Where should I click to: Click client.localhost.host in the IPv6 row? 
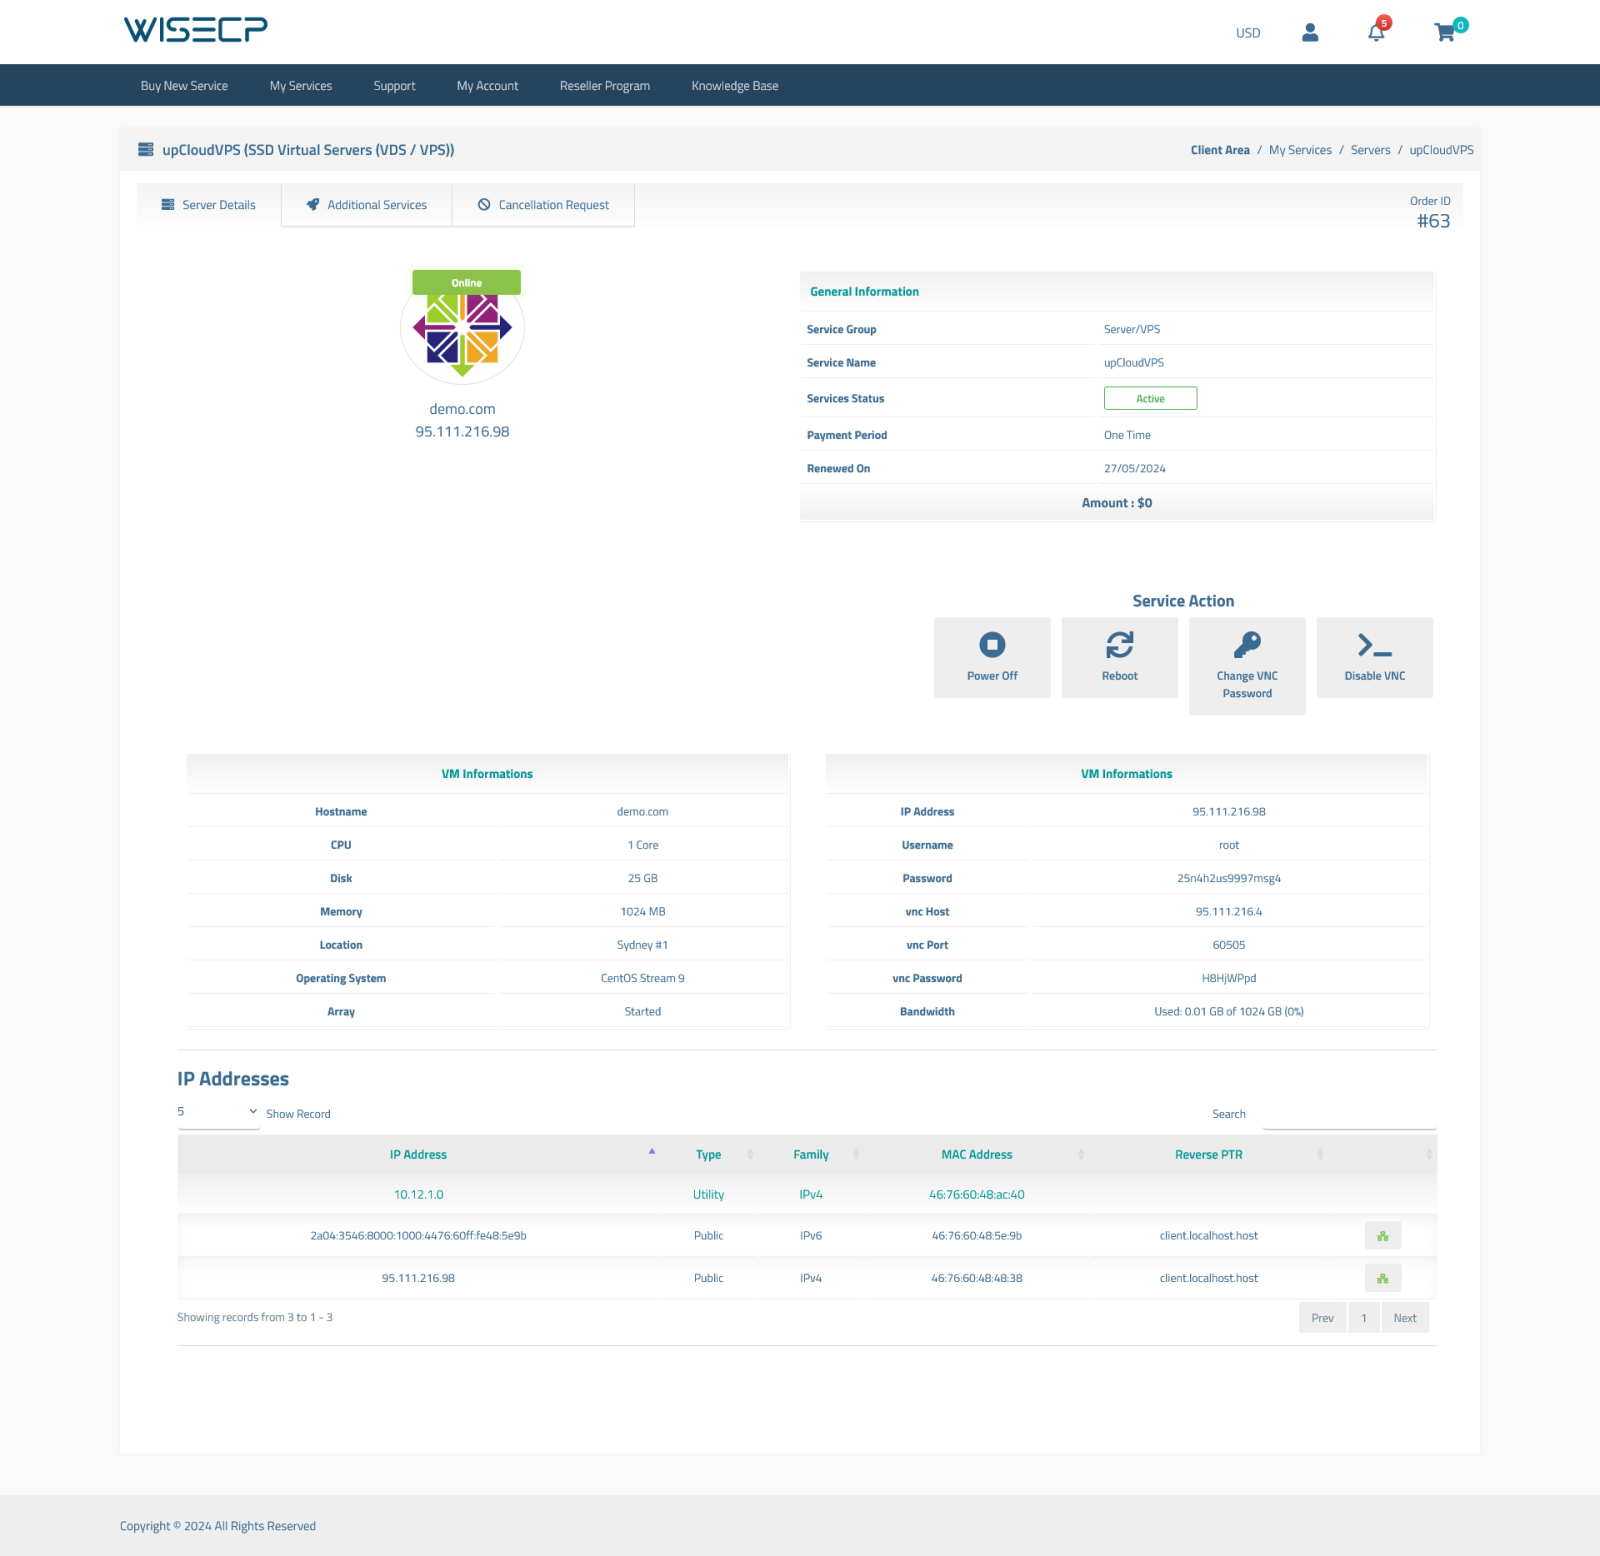click(1208, 1236)
